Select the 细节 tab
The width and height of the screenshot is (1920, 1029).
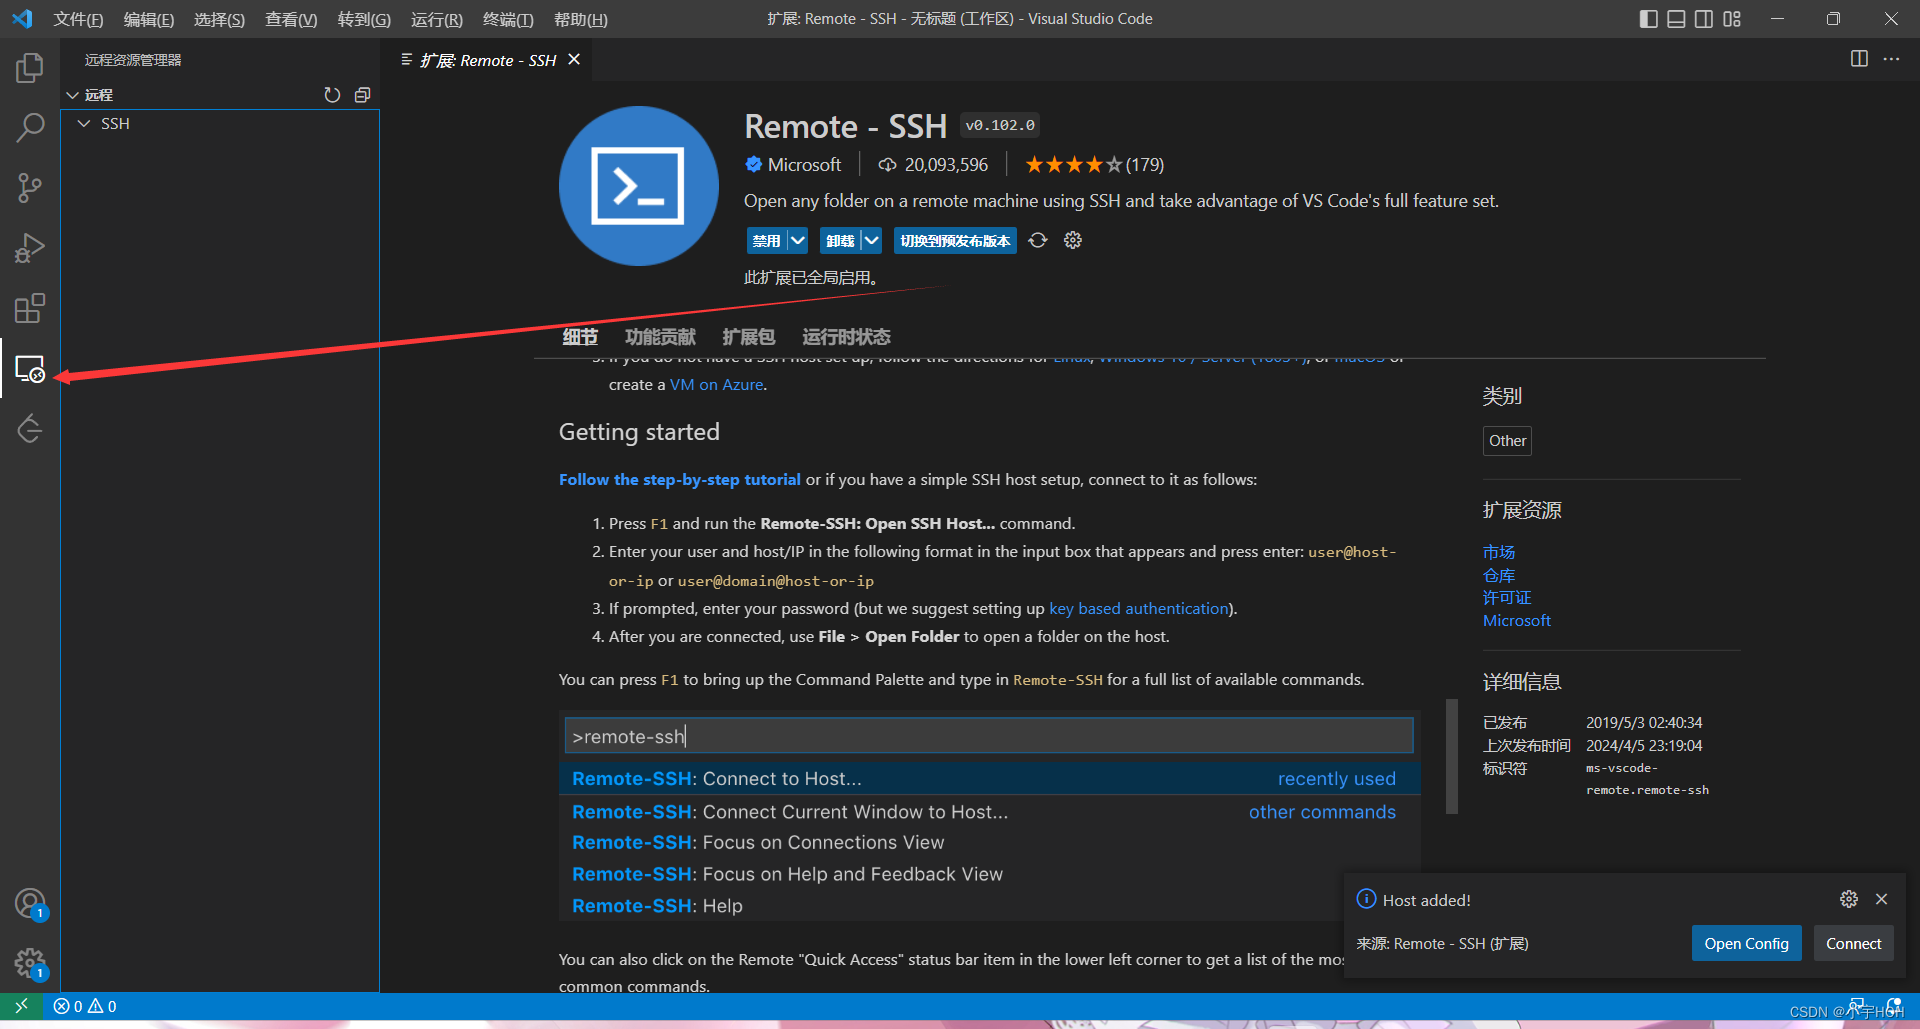[x=580, y=337]
